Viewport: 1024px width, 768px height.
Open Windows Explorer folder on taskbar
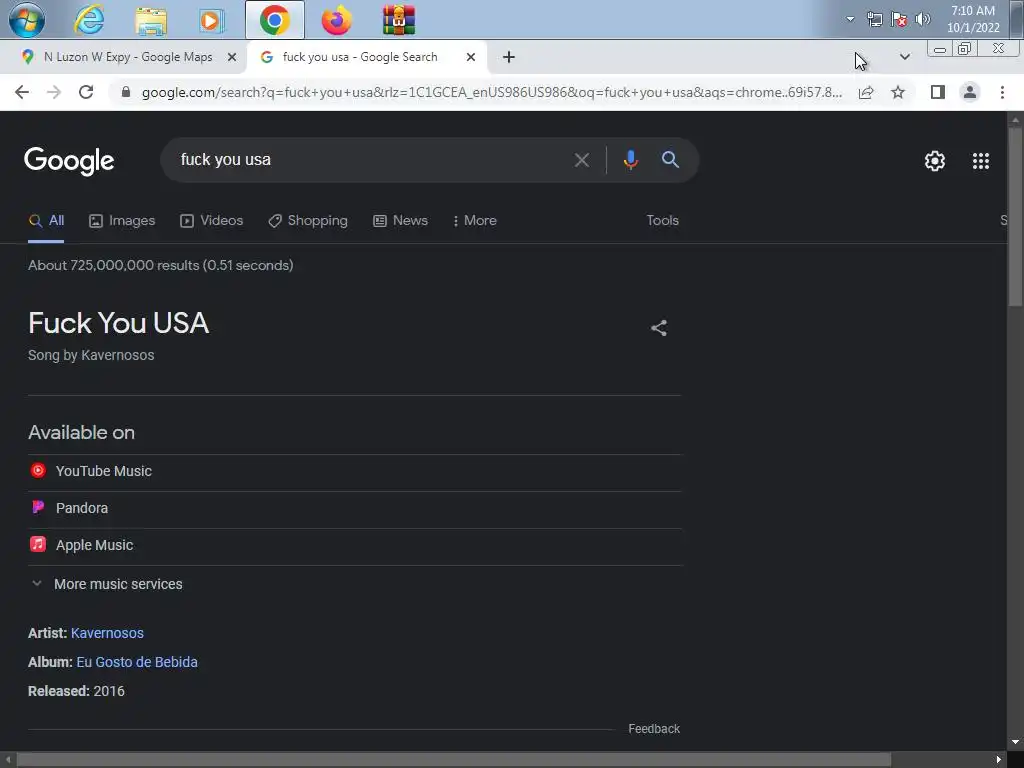(x=151, y=20)
